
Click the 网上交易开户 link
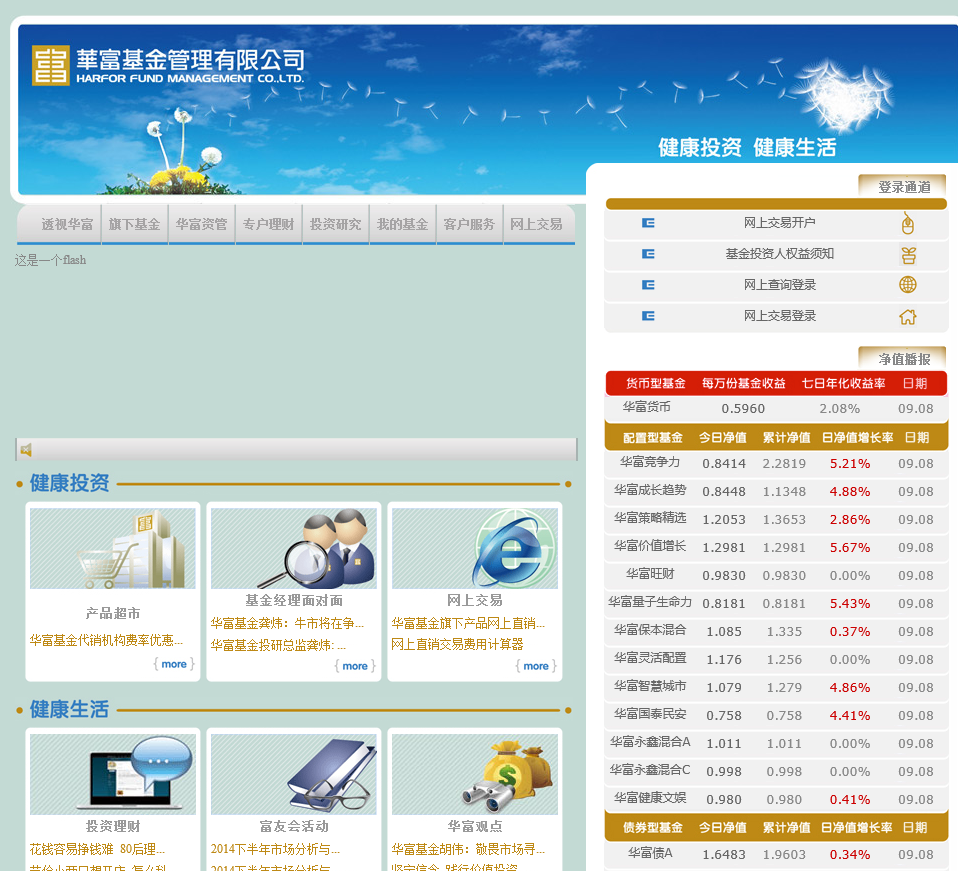780,223
